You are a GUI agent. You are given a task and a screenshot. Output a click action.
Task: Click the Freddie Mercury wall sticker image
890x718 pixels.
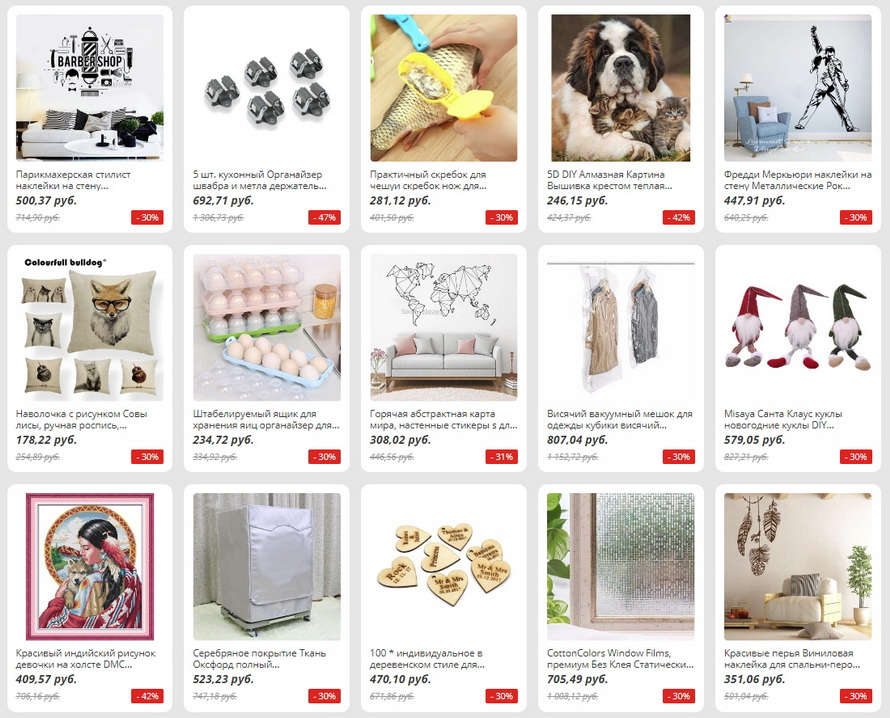pyautogui.click(x=798, y=88)
